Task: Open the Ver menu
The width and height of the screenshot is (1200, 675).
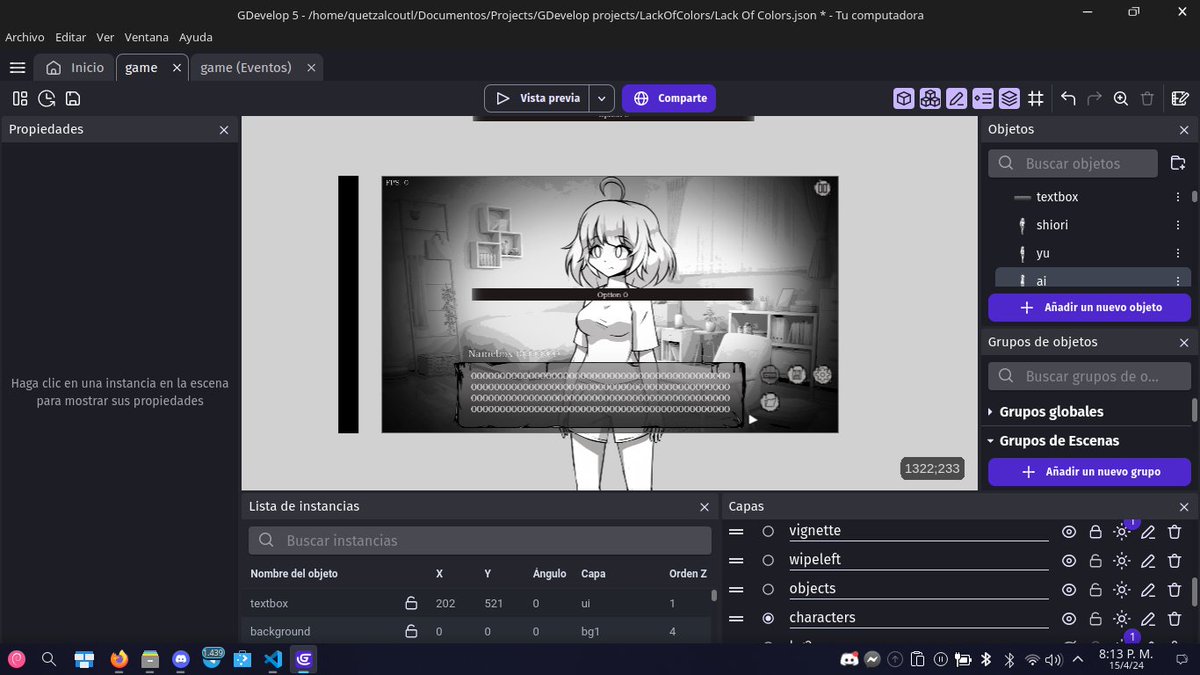Action: pos(105,37)
